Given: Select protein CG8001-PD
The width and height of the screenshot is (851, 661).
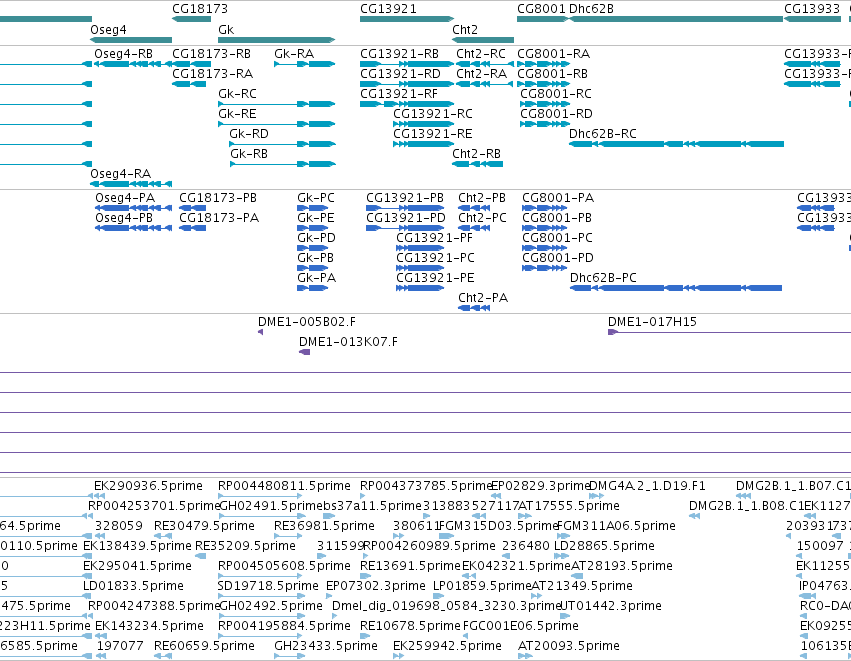Looking at the screenshot, I should [544, 268].
